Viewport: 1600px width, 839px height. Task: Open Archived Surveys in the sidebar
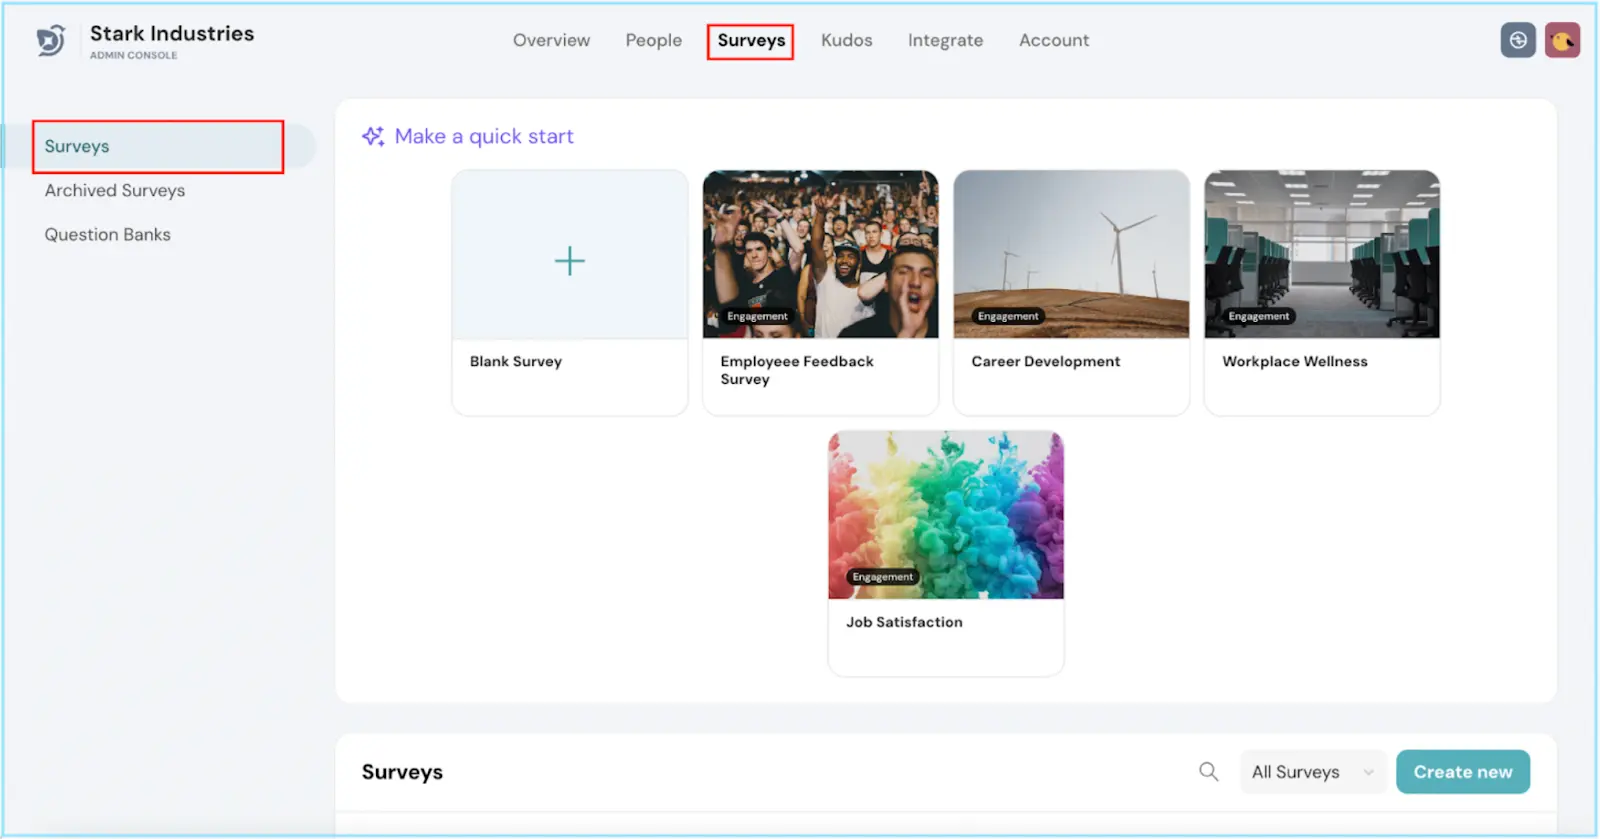pos(114,191)
